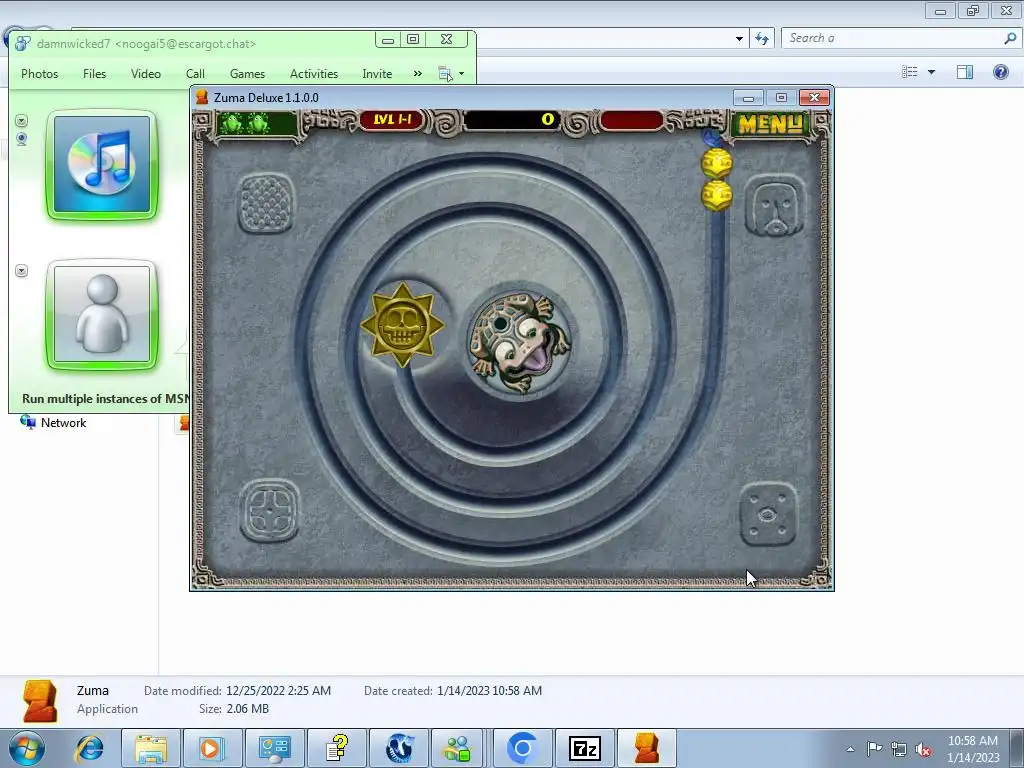Open the Photos menu in the MSN chat
Viewport: 1024px width, 768px height.
pyautogui.click(x=39, y=74)
